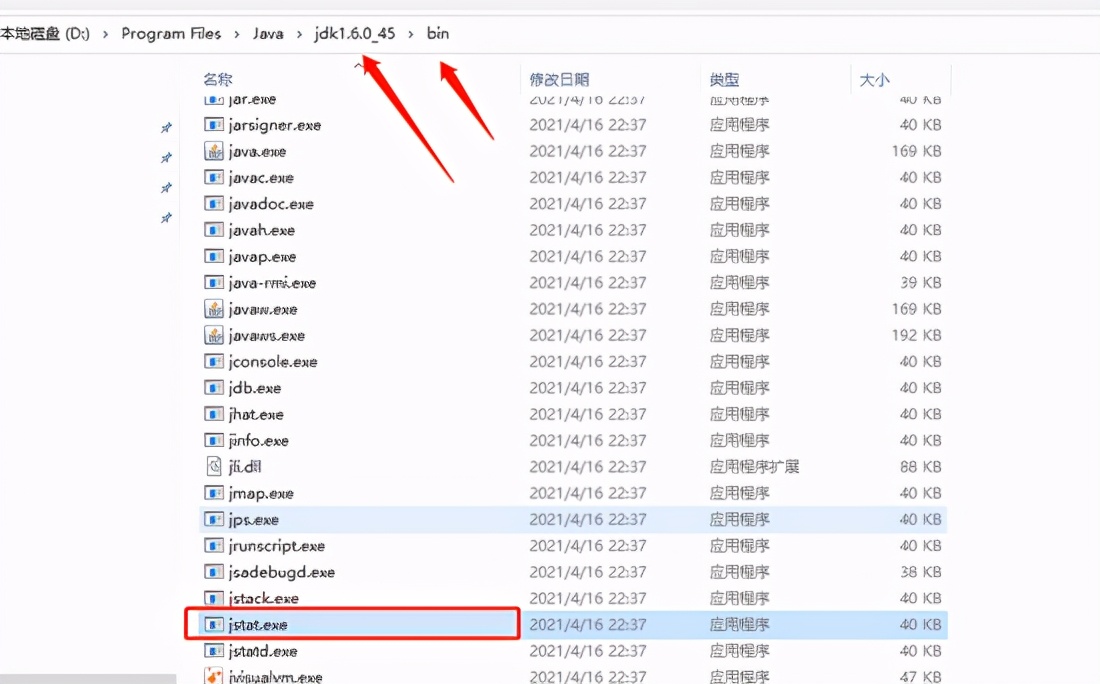This screenshot has width=1100, height=684.
Task: Click the file name javadoc.exe
Action: [271, 204]
